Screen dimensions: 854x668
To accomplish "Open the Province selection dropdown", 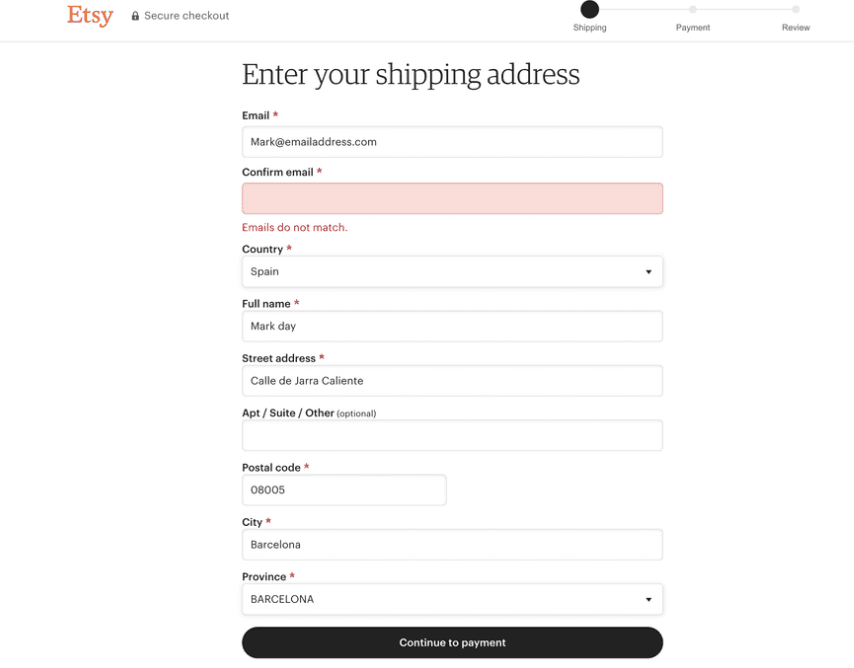I will coord(452,598).
